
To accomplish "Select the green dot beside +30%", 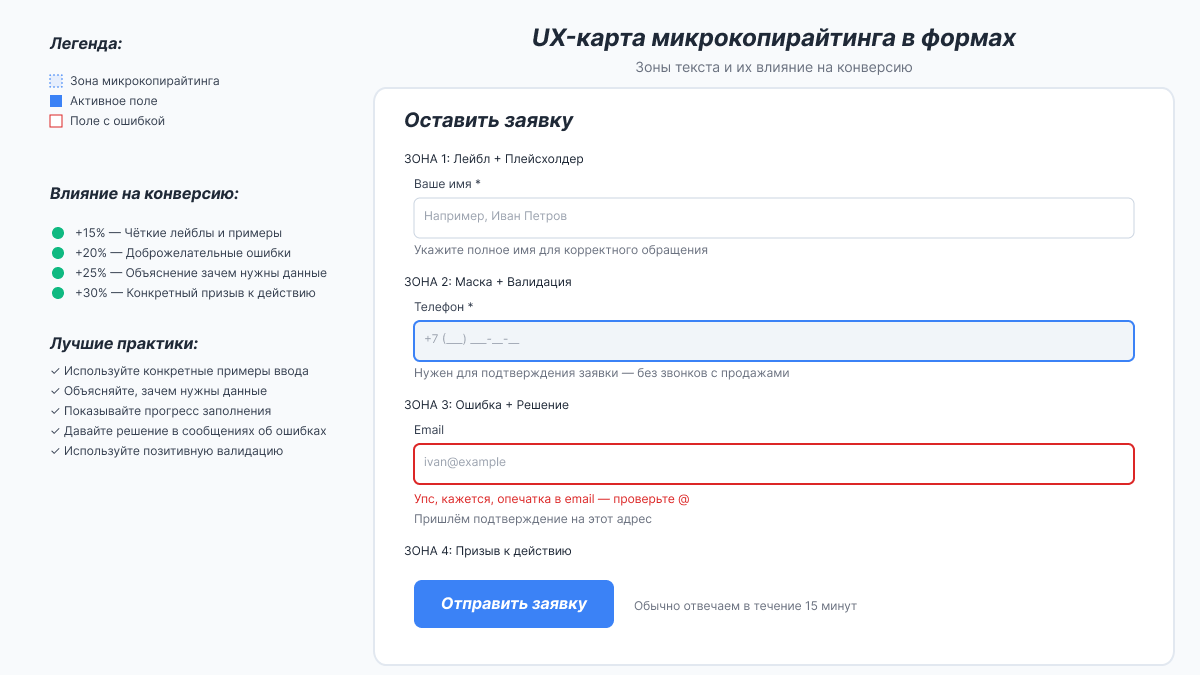I will 56,292.
